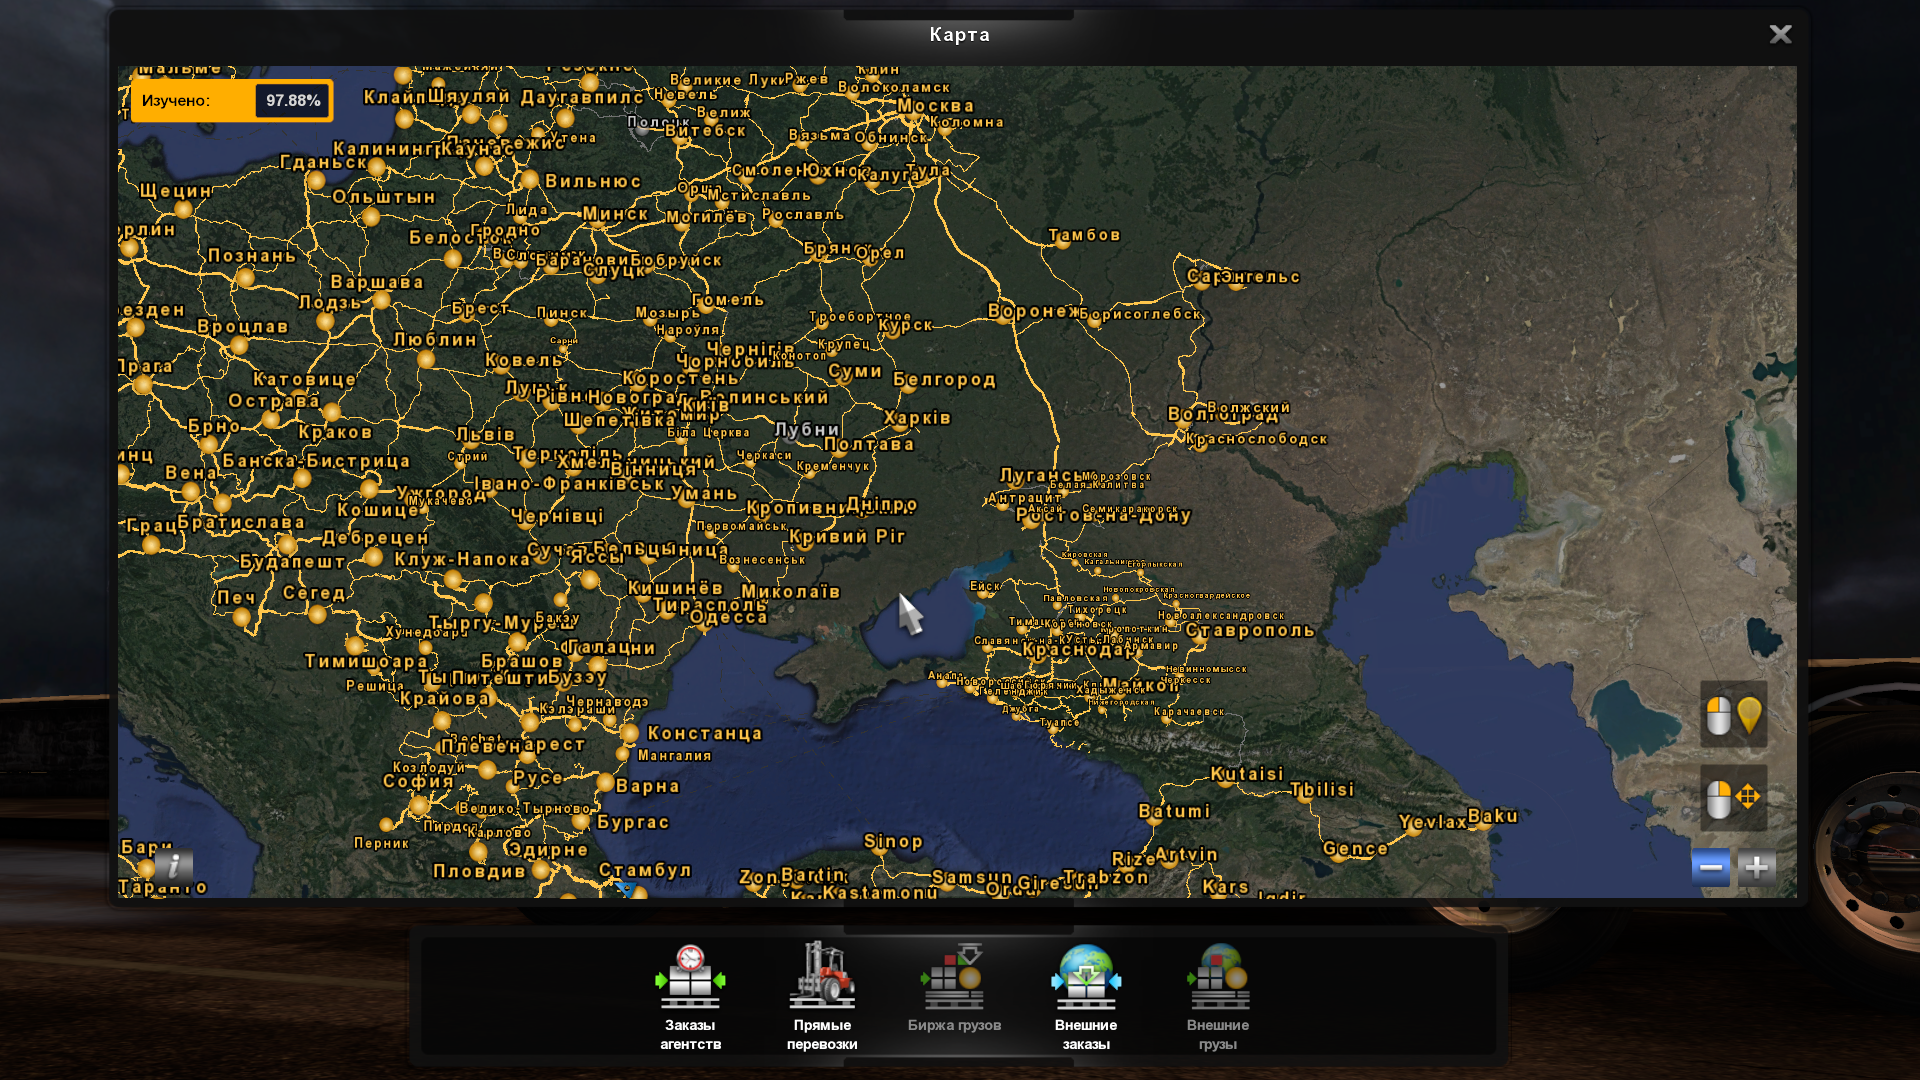Select Курск city label
Viewport: 1920px width, 1080px height.
(905, 325)
